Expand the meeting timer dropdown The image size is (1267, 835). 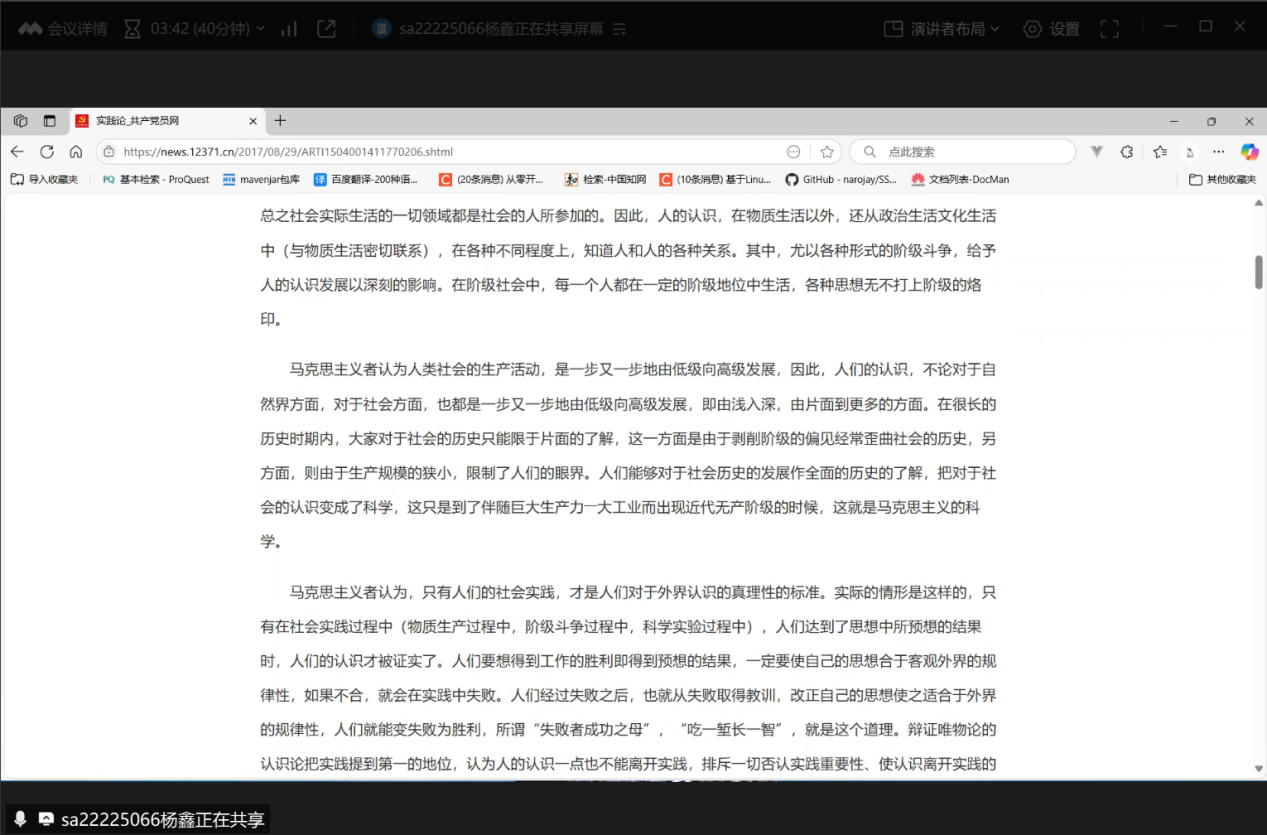coord(194,29)
